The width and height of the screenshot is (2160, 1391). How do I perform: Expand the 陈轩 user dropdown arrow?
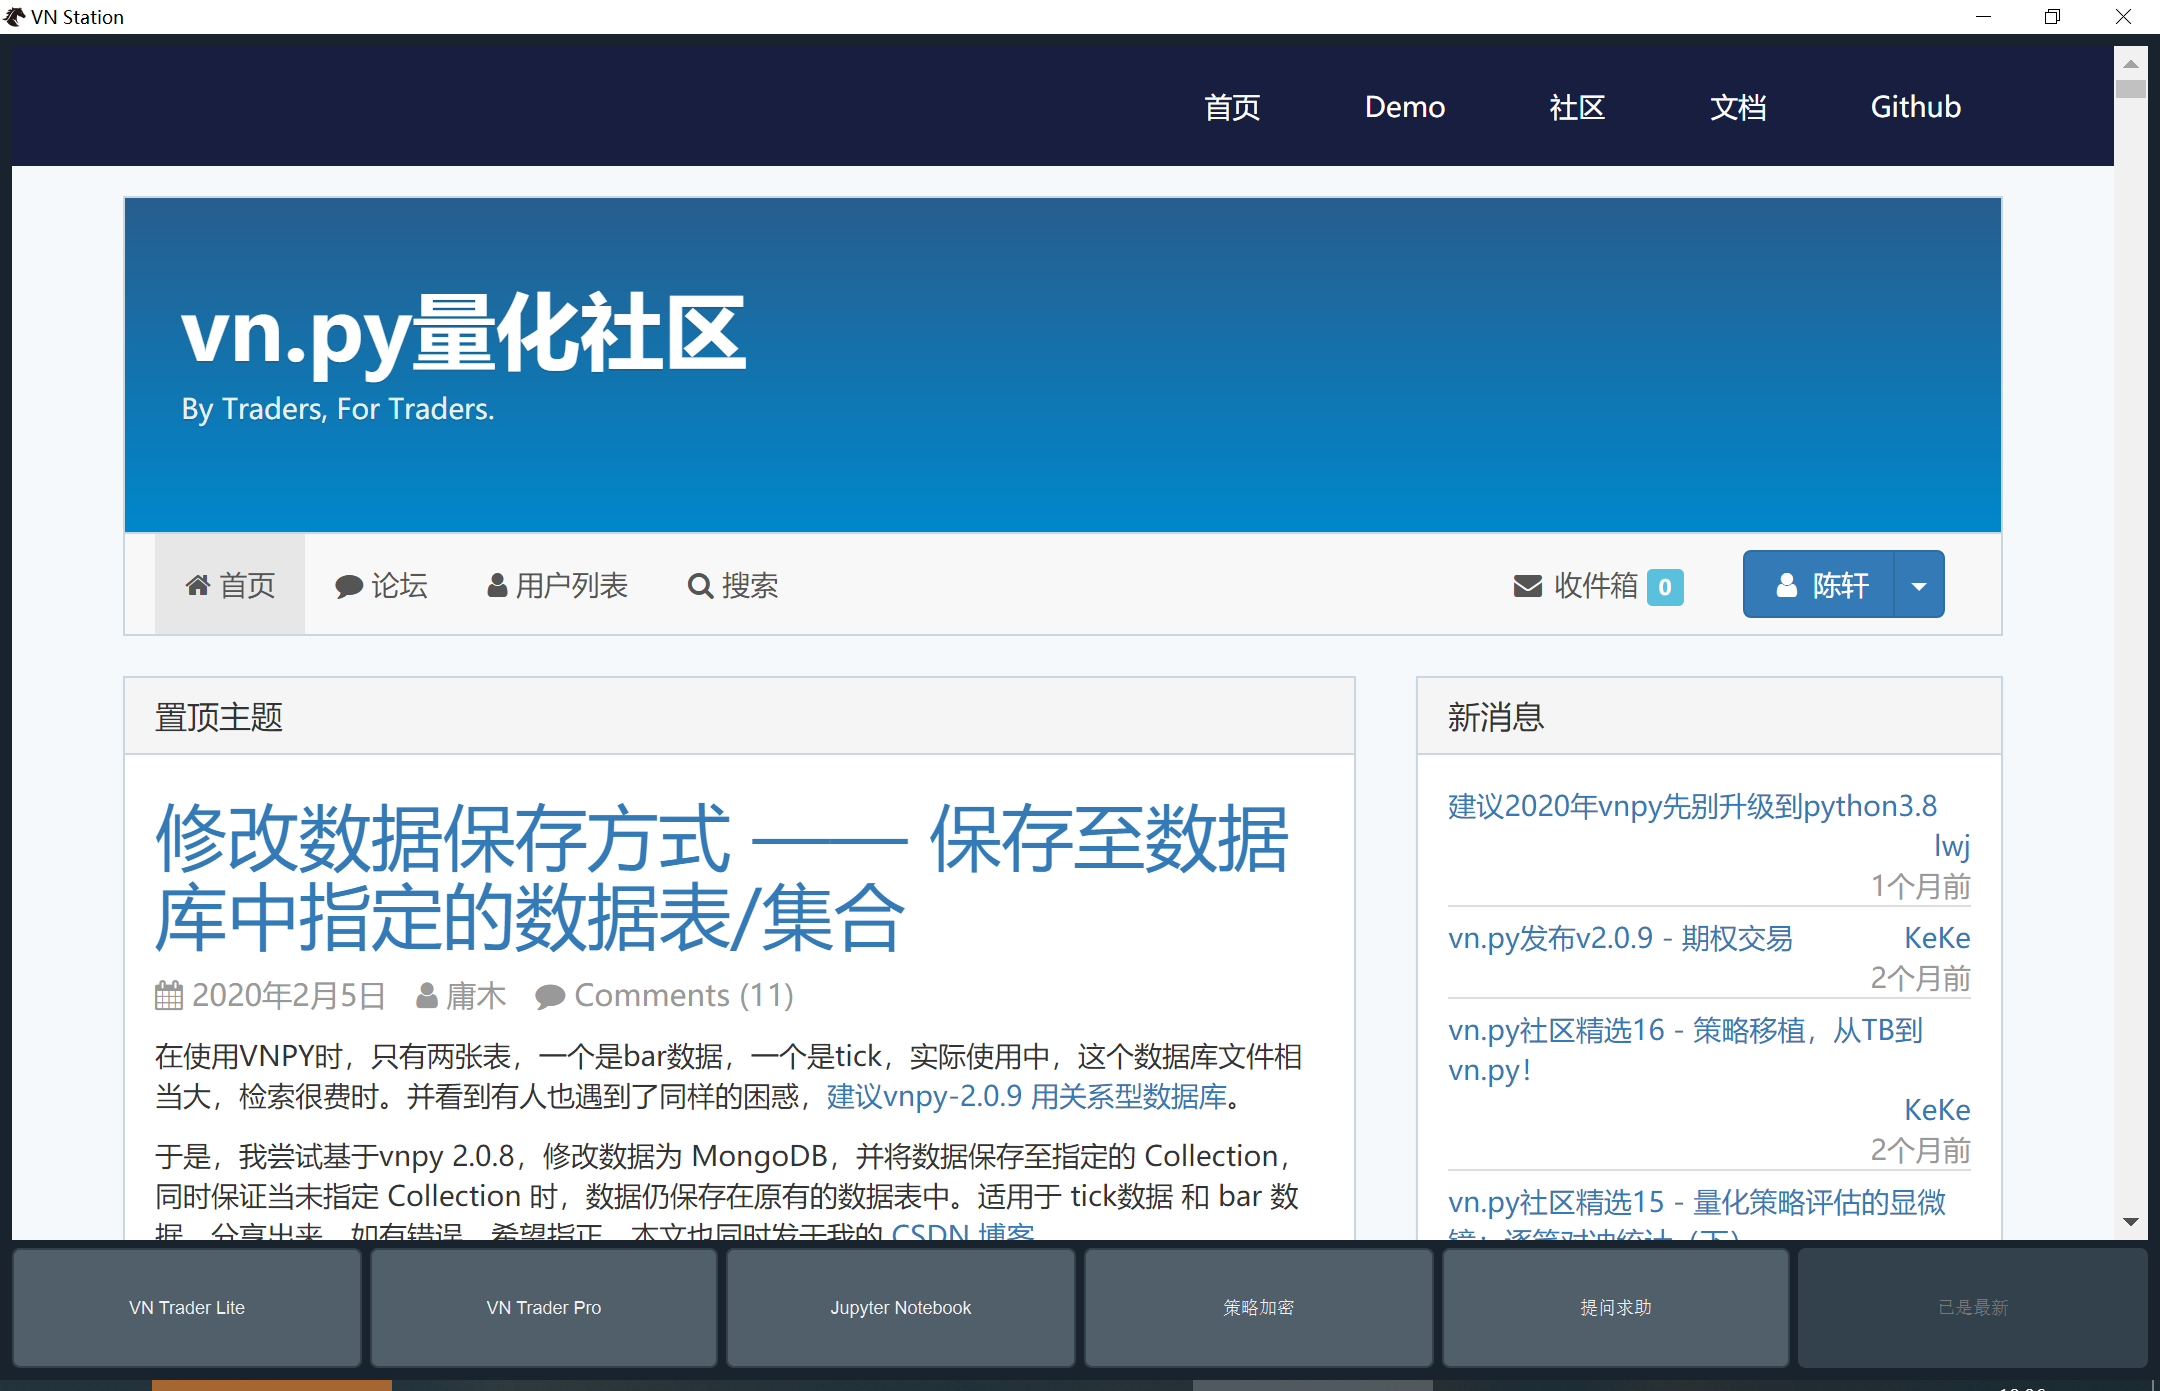coord(1919,585)
